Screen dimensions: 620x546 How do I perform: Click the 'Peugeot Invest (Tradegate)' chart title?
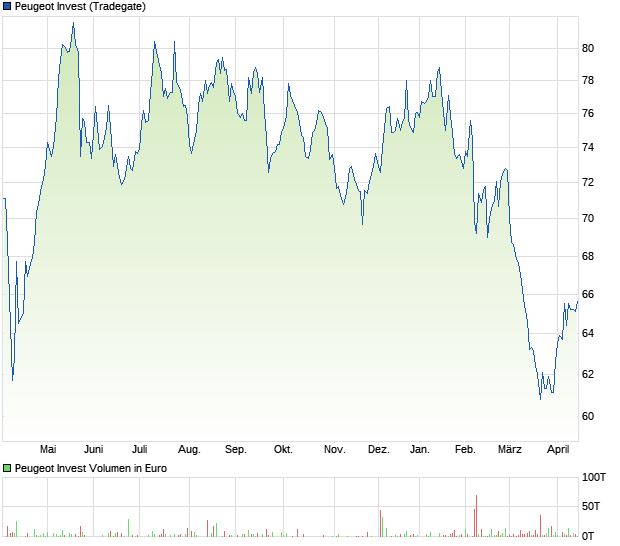[x=80, y=7]
